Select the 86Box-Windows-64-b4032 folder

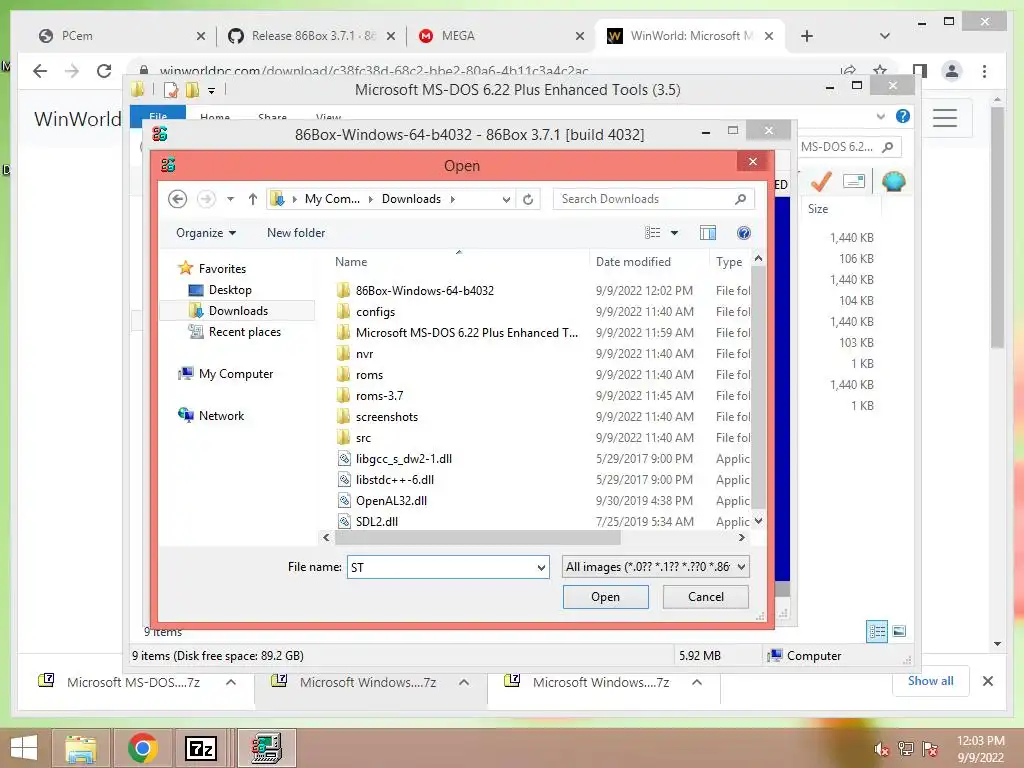click(424, 291)
